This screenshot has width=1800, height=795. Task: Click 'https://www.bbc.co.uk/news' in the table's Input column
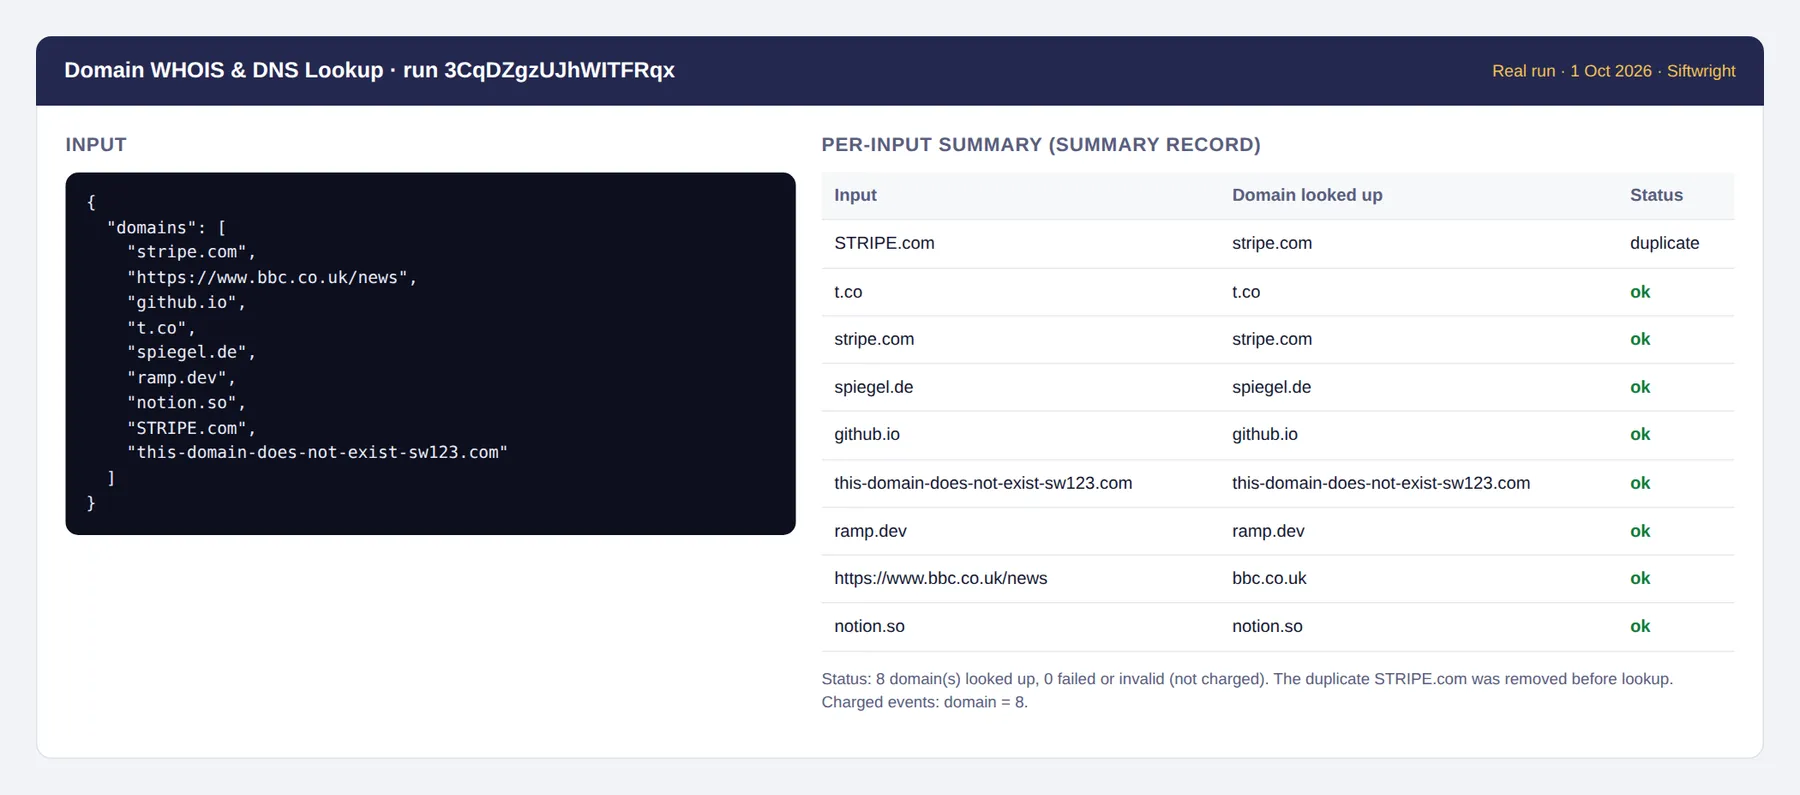(x=941, y=578)
